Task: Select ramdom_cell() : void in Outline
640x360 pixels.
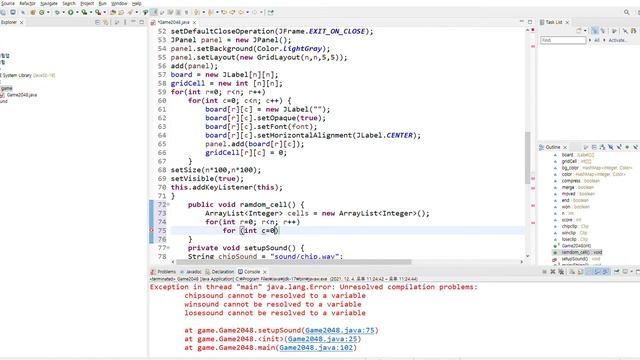Action: tap(582, 252)
